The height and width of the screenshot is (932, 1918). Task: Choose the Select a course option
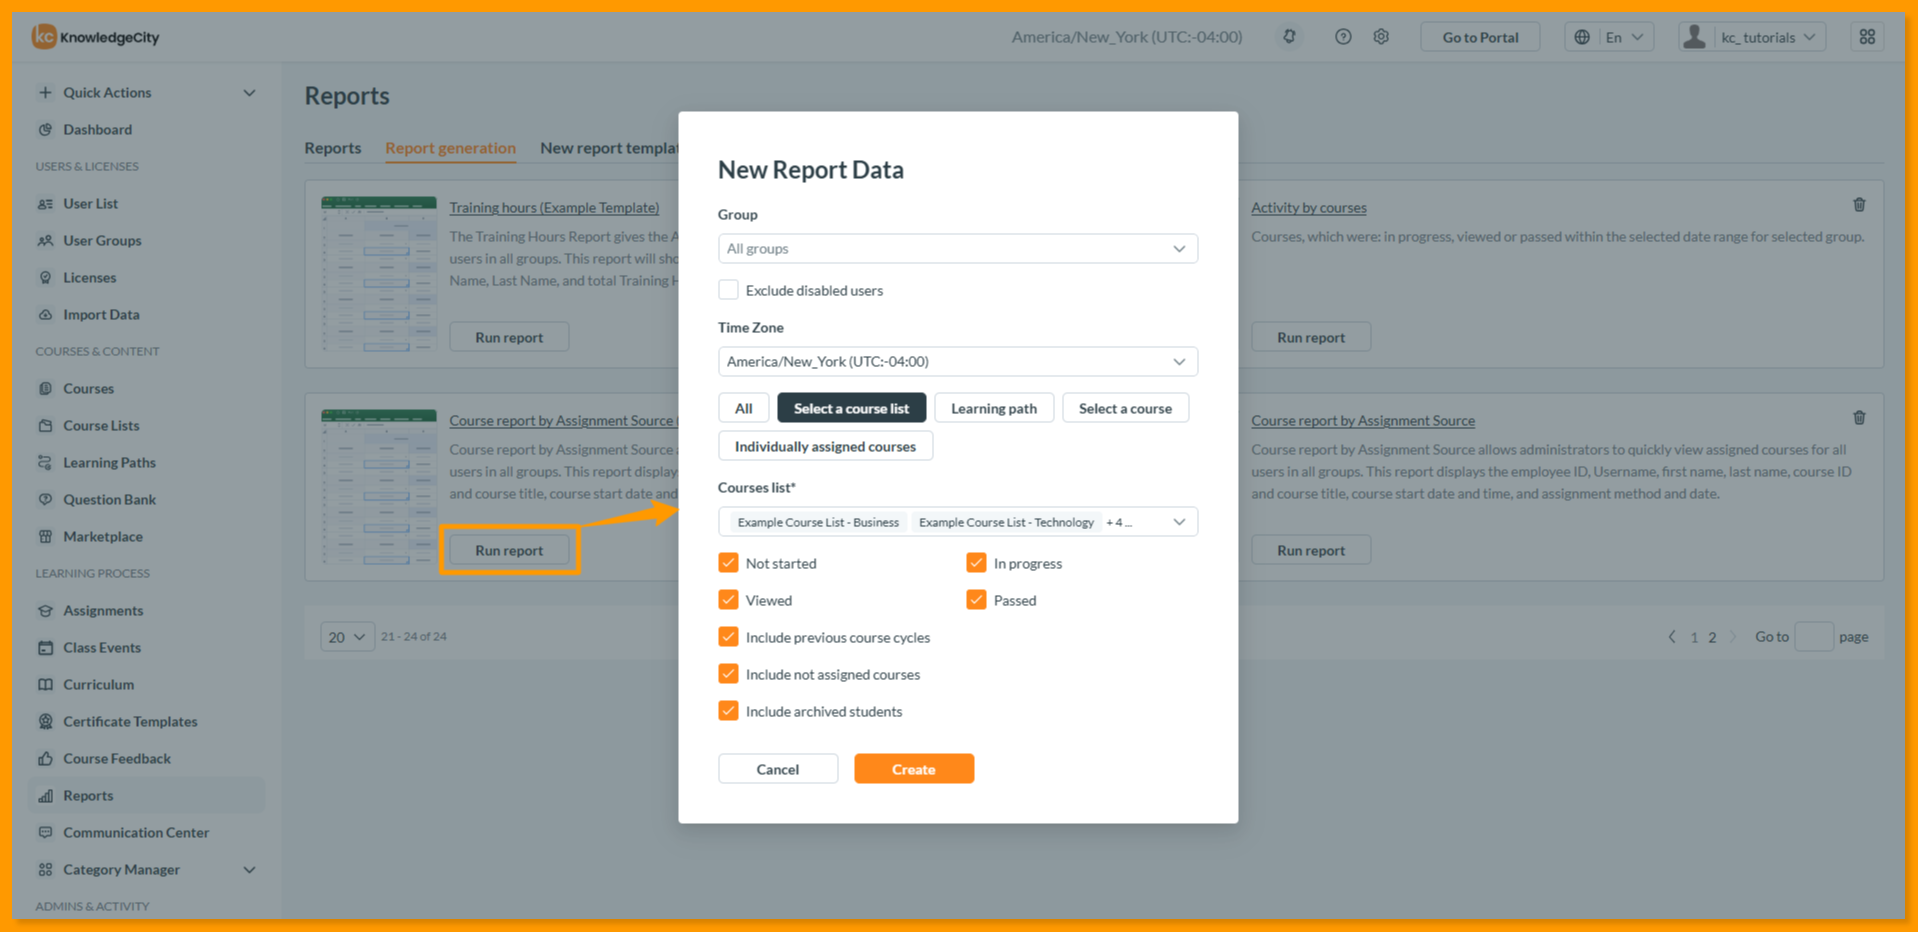pyautogui.click(x=1125, y=408)
